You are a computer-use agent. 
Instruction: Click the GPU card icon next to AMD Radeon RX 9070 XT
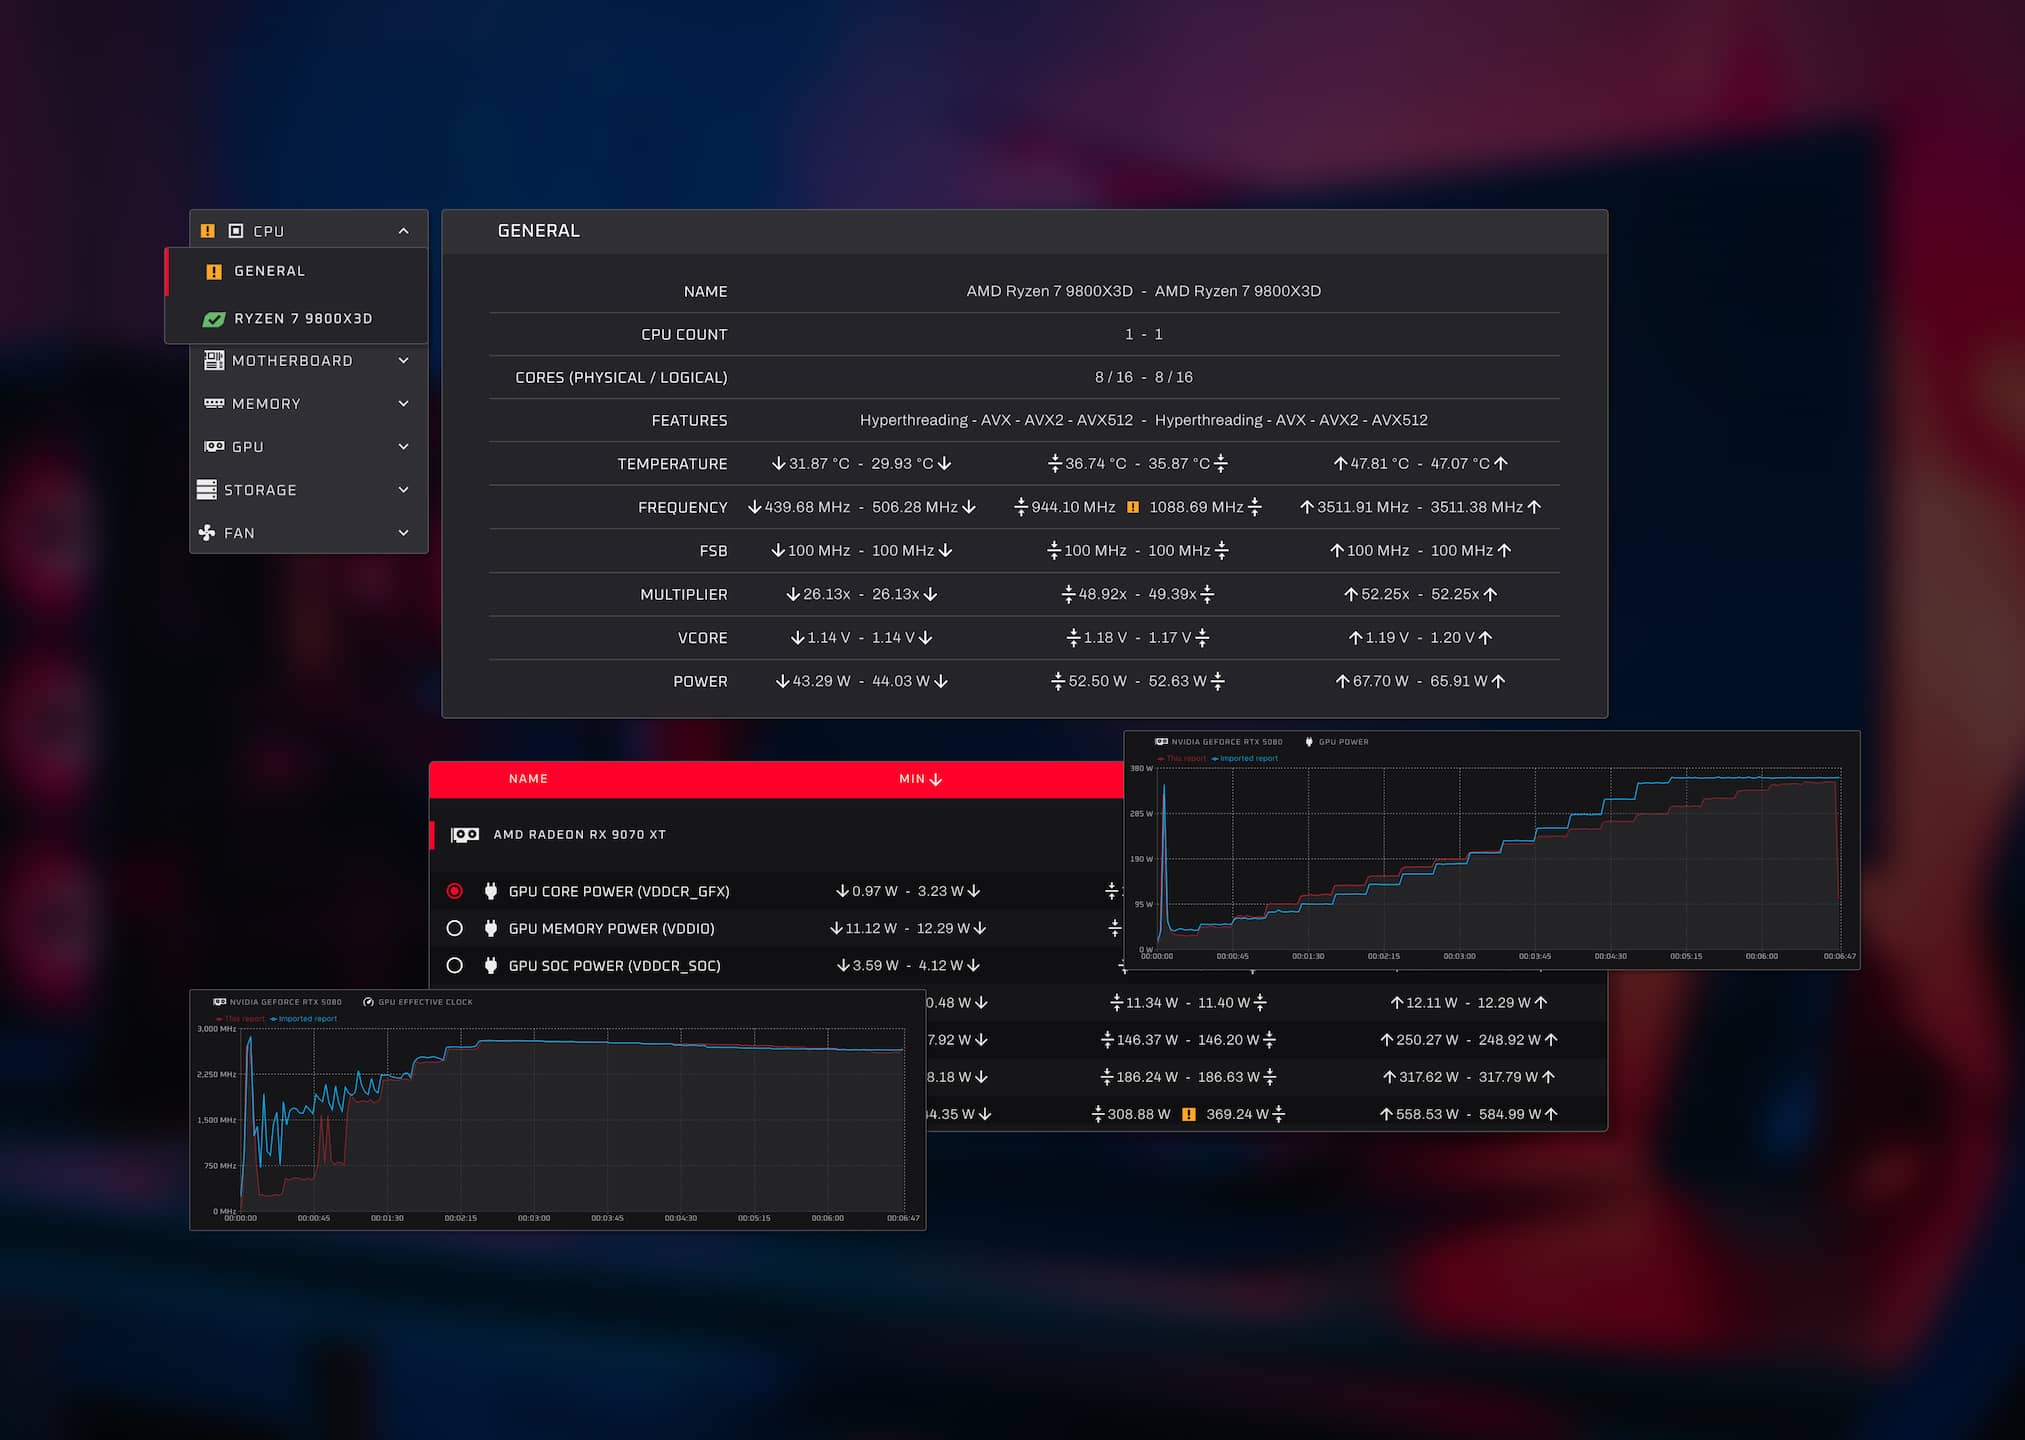pyautogui.click(x=464, y=834)
